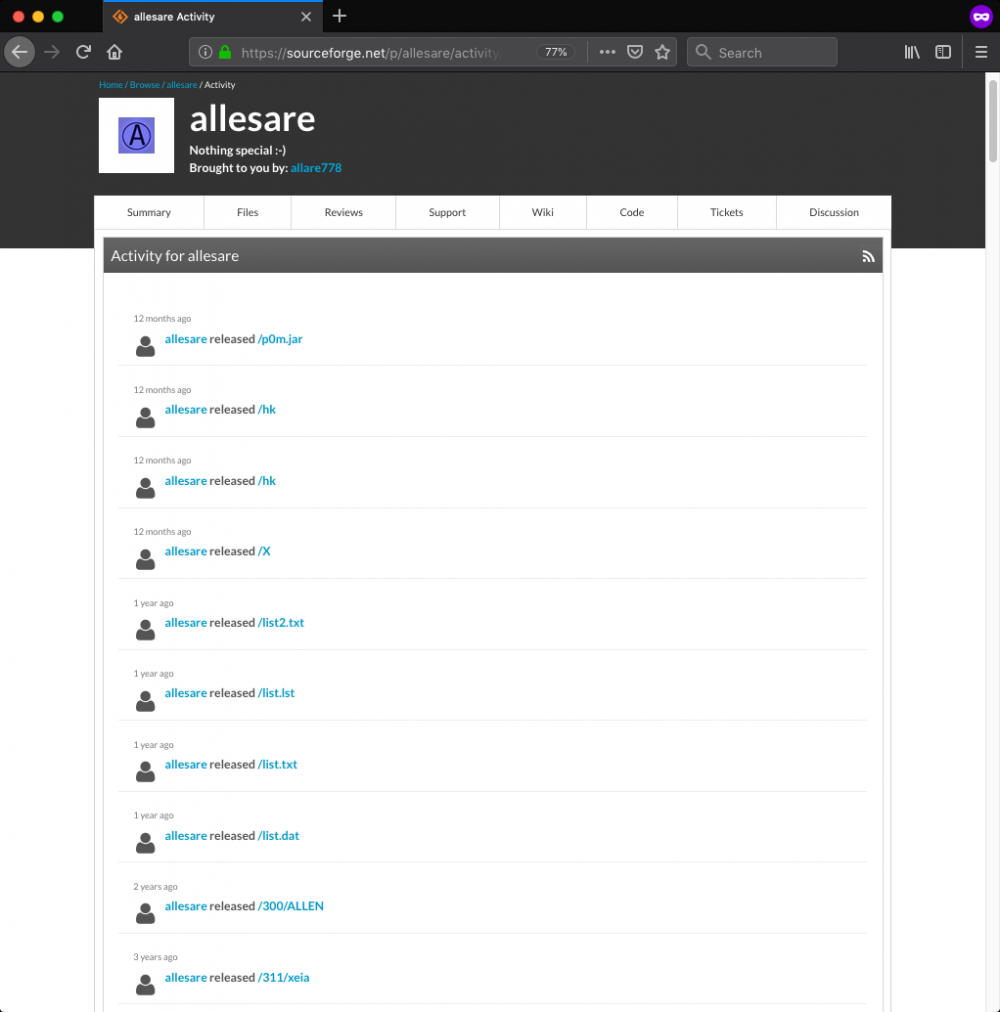The height and width of the screenshot is (1012, 1000).
Task: Open the /300/ALLEN release link
Action: (x=291, y=906)
